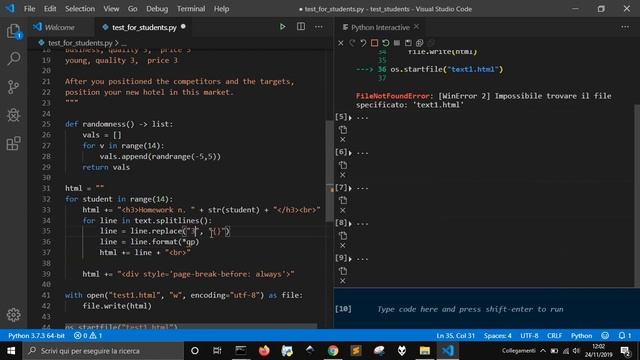Expand collapsed cell [7]
The image size is (640, 360).
pos(350,189)
